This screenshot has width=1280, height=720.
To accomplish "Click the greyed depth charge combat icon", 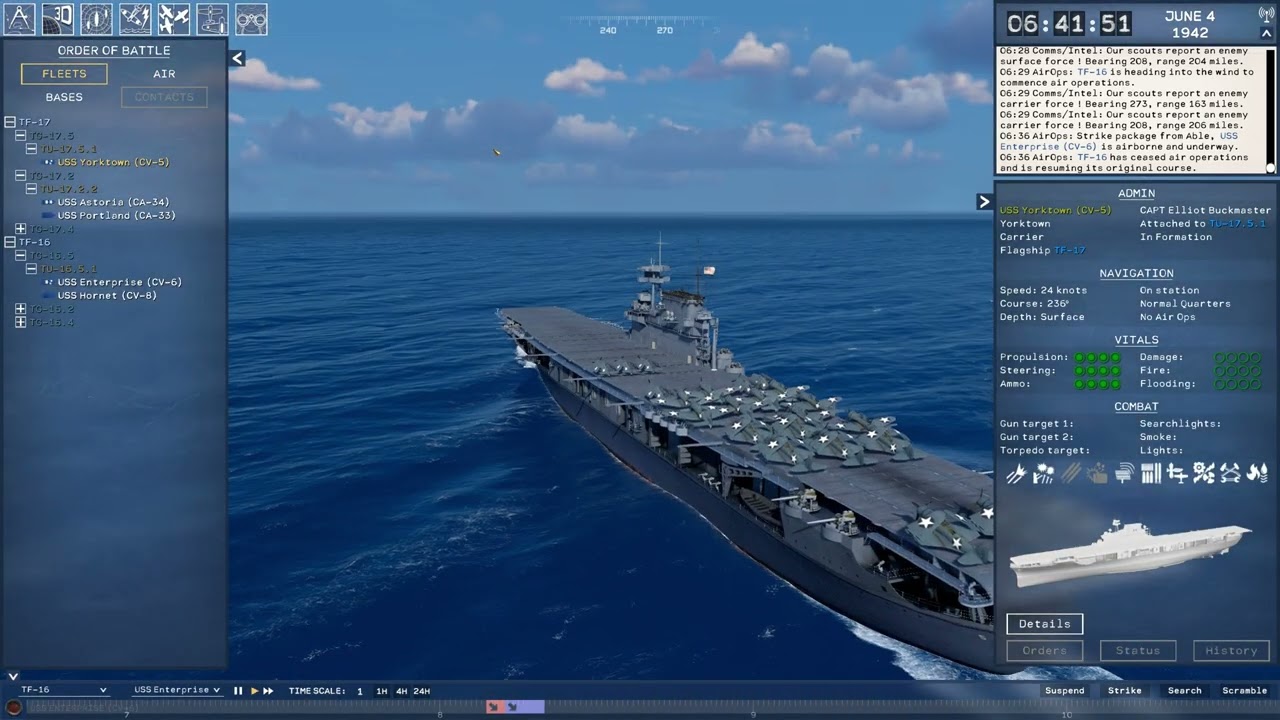I will coord(1097,474).
